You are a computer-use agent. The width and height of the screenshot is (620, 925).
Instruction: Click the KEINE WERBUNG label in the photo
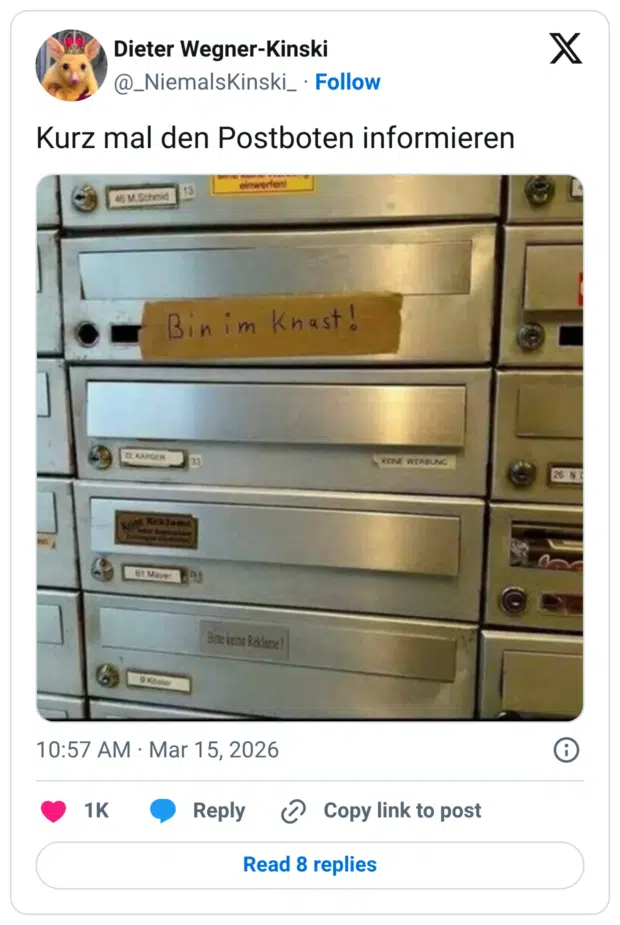point(414,461)
